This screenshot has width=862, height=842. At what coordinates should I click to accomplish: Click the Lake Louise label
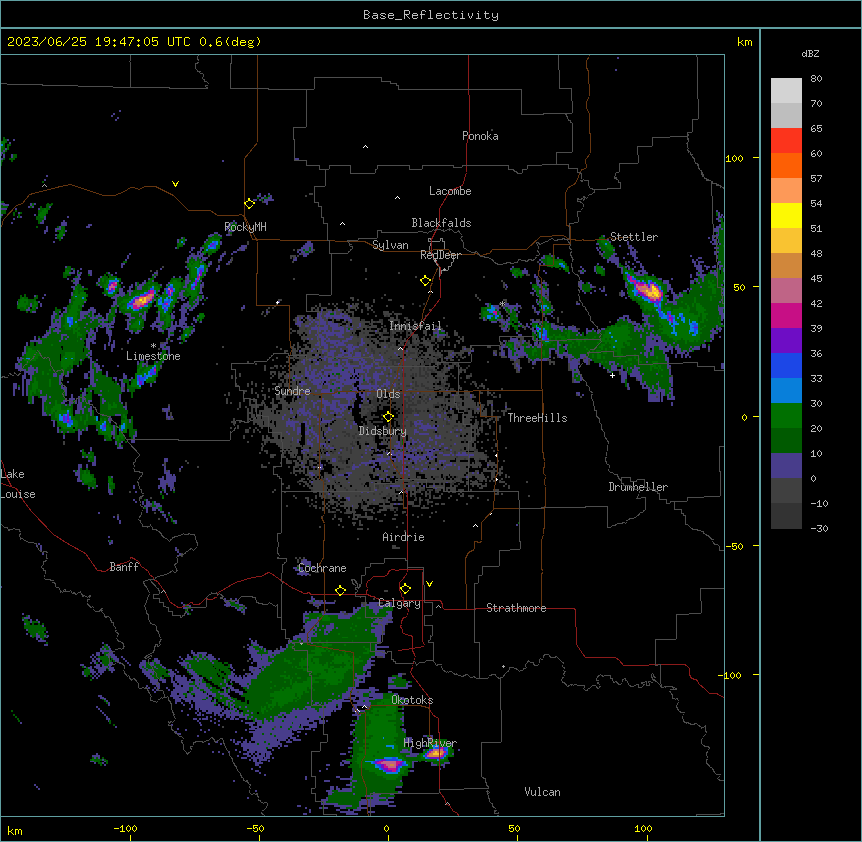(x=18, y=484)
